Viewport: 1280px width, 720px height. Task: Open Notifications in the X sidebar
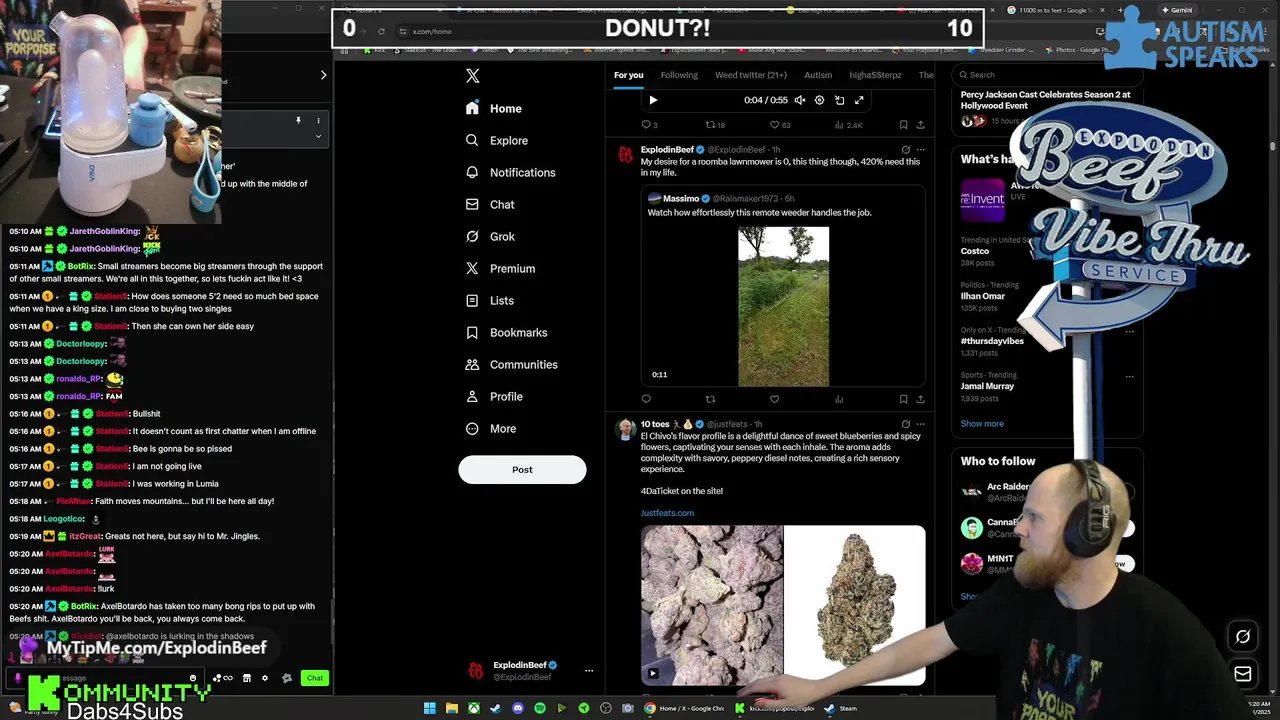pos(511,172)
